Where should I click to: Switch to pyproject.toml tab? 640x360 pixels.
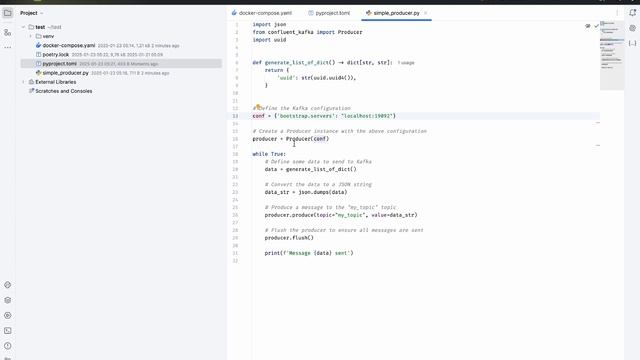329,13
